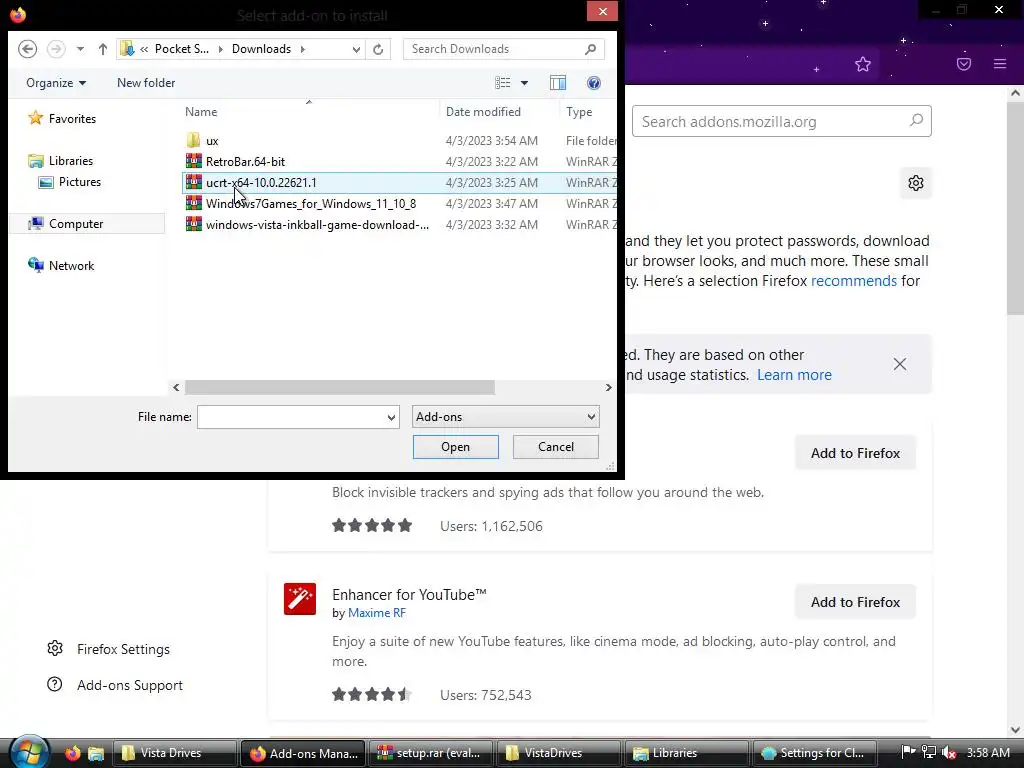The image size is (1024, 768).
Task: Click the Back arrow in file dialog
Action: pos(27,49)
